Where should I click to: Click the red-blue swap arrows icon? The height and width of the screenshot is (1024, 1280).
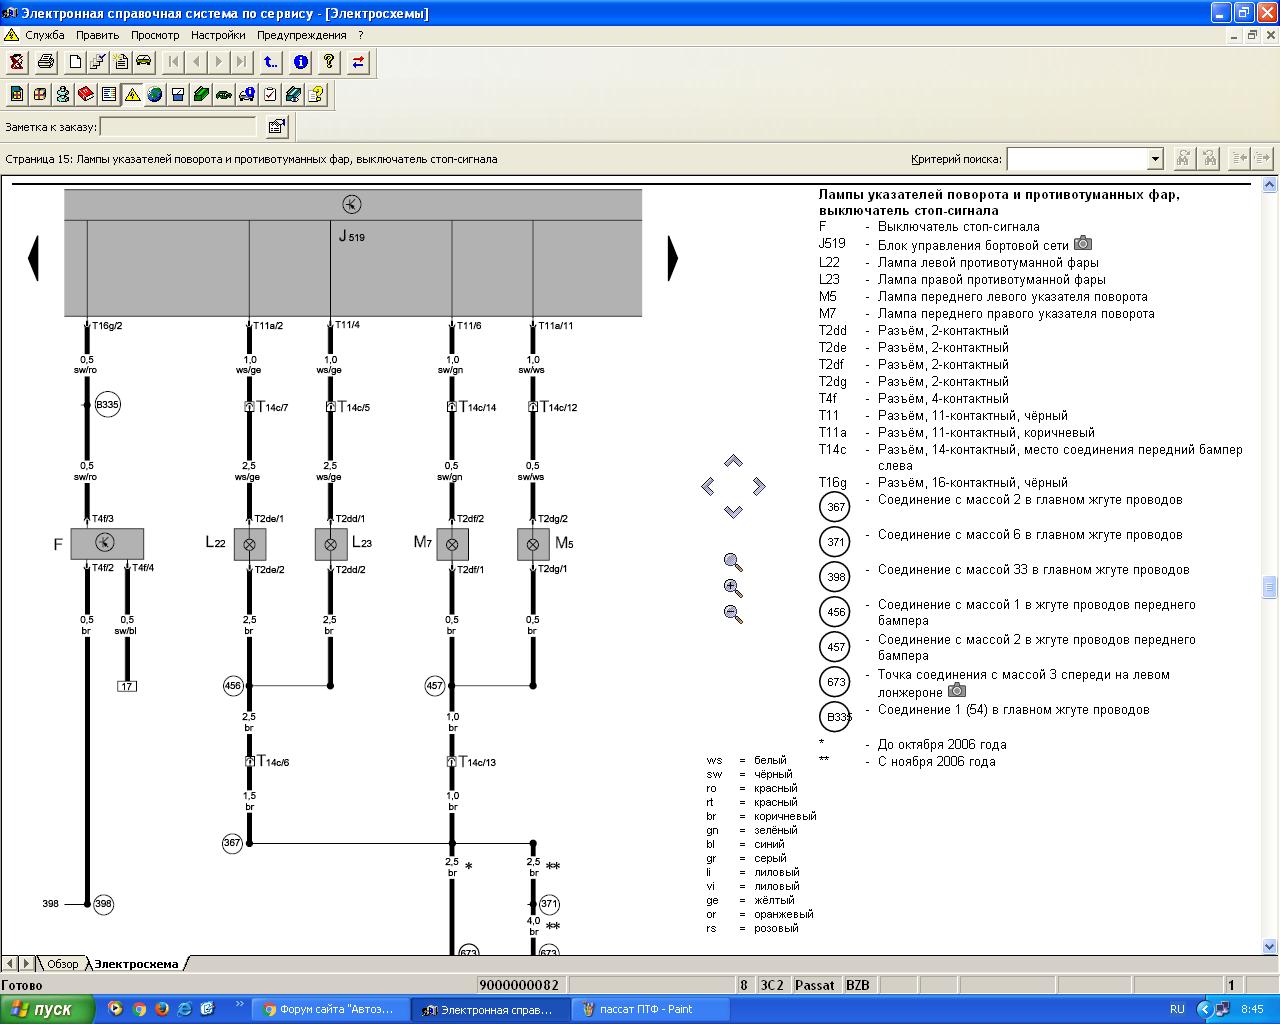point(358,62)
